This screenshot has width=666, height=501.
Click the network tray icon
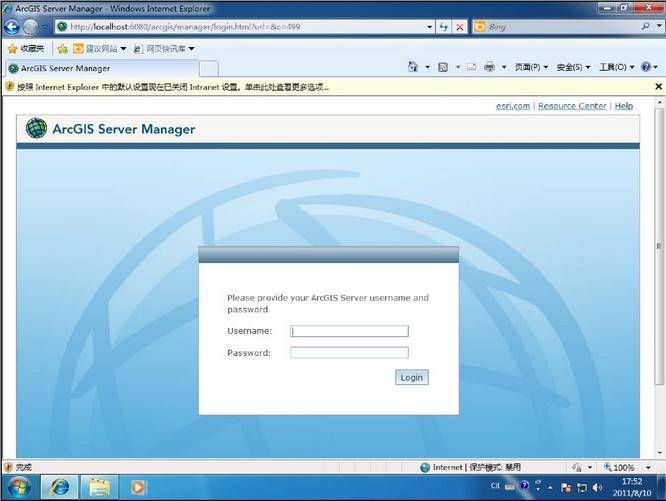[x=581, y=488]
